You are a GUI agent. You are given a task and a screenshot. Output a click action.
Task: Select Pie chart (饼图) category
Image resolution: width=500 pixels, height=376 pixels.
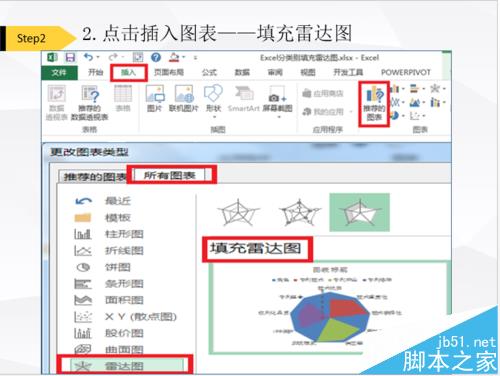pyautogui.click(x=103, y=267)
